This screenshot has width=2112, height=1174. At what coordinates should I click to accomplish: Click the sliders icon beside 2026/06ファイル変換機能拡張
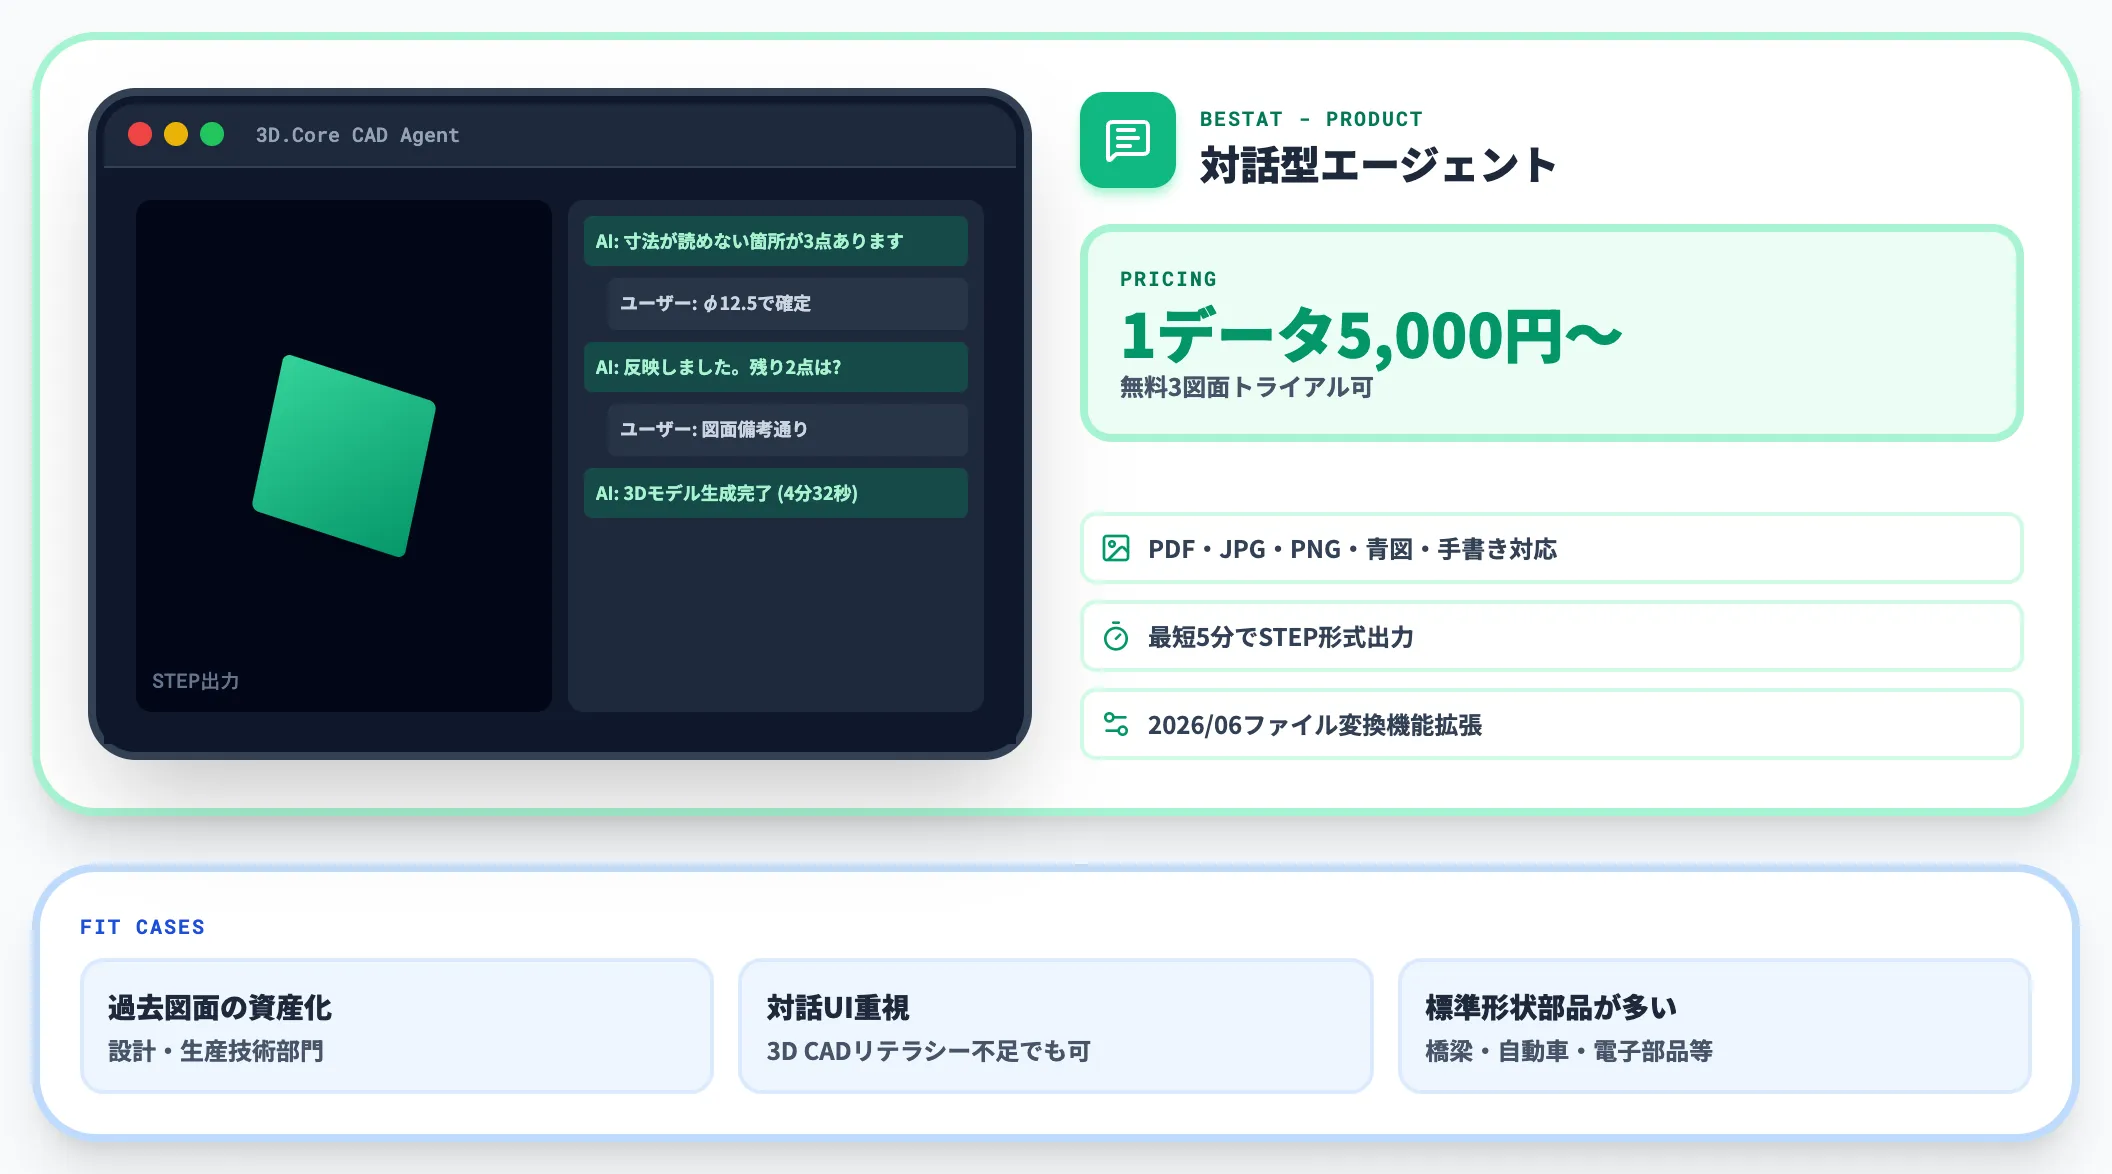[x=1116, y=724]
